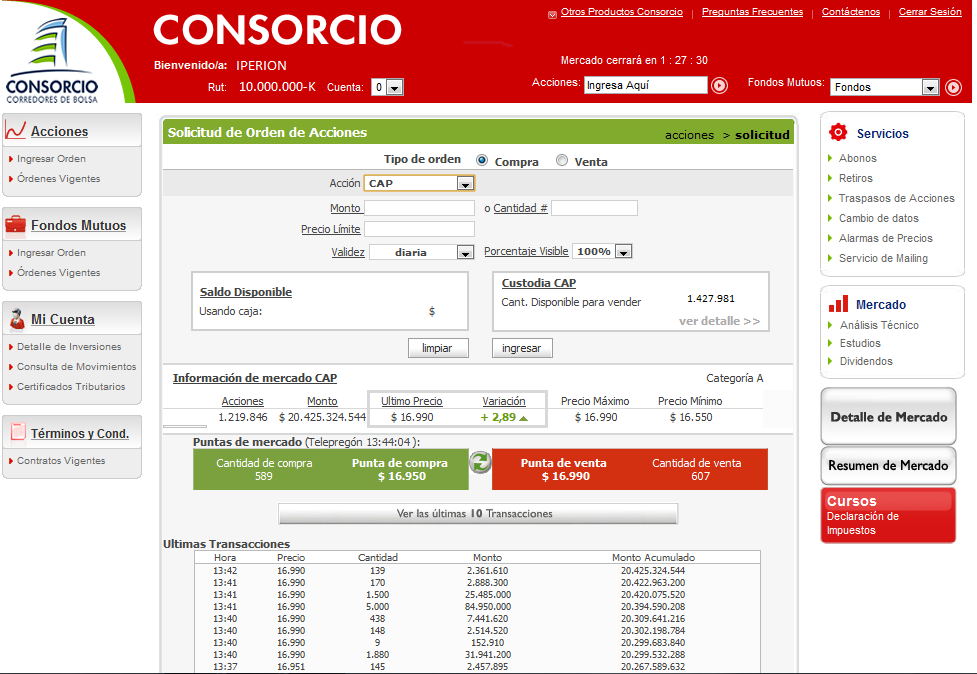Open Cambio de datos

click(879, 218)
